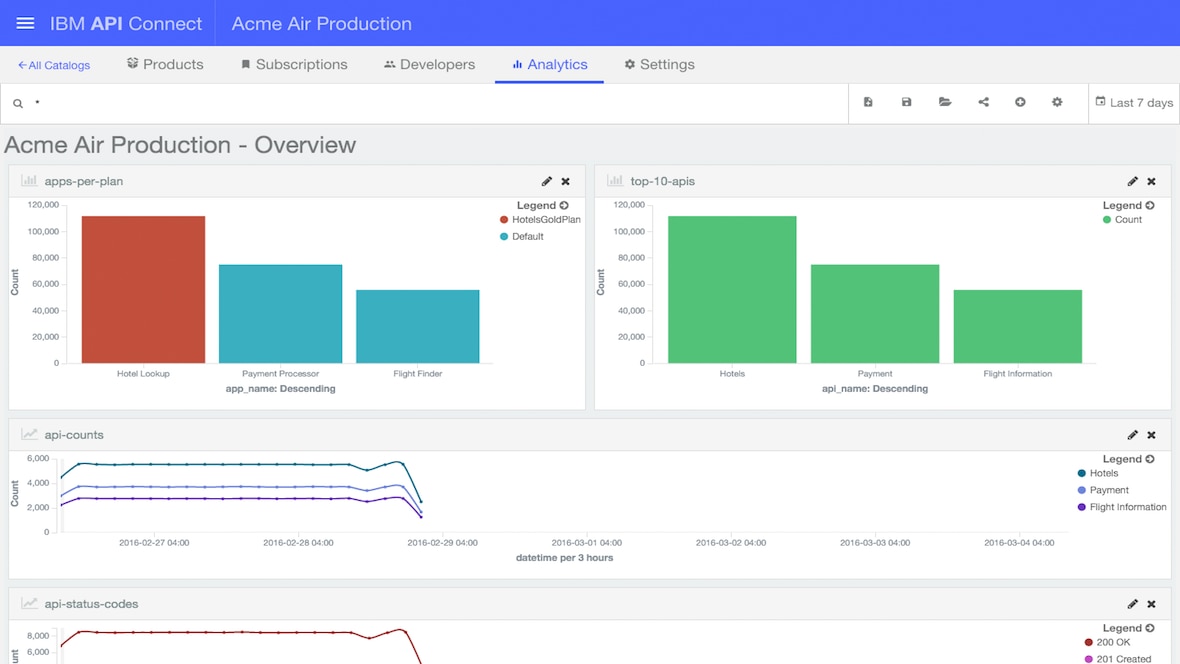This screenshot has width=1180, height=664.
Task: Open the Last 7 days time range picker
Action: pos(1134,103)
